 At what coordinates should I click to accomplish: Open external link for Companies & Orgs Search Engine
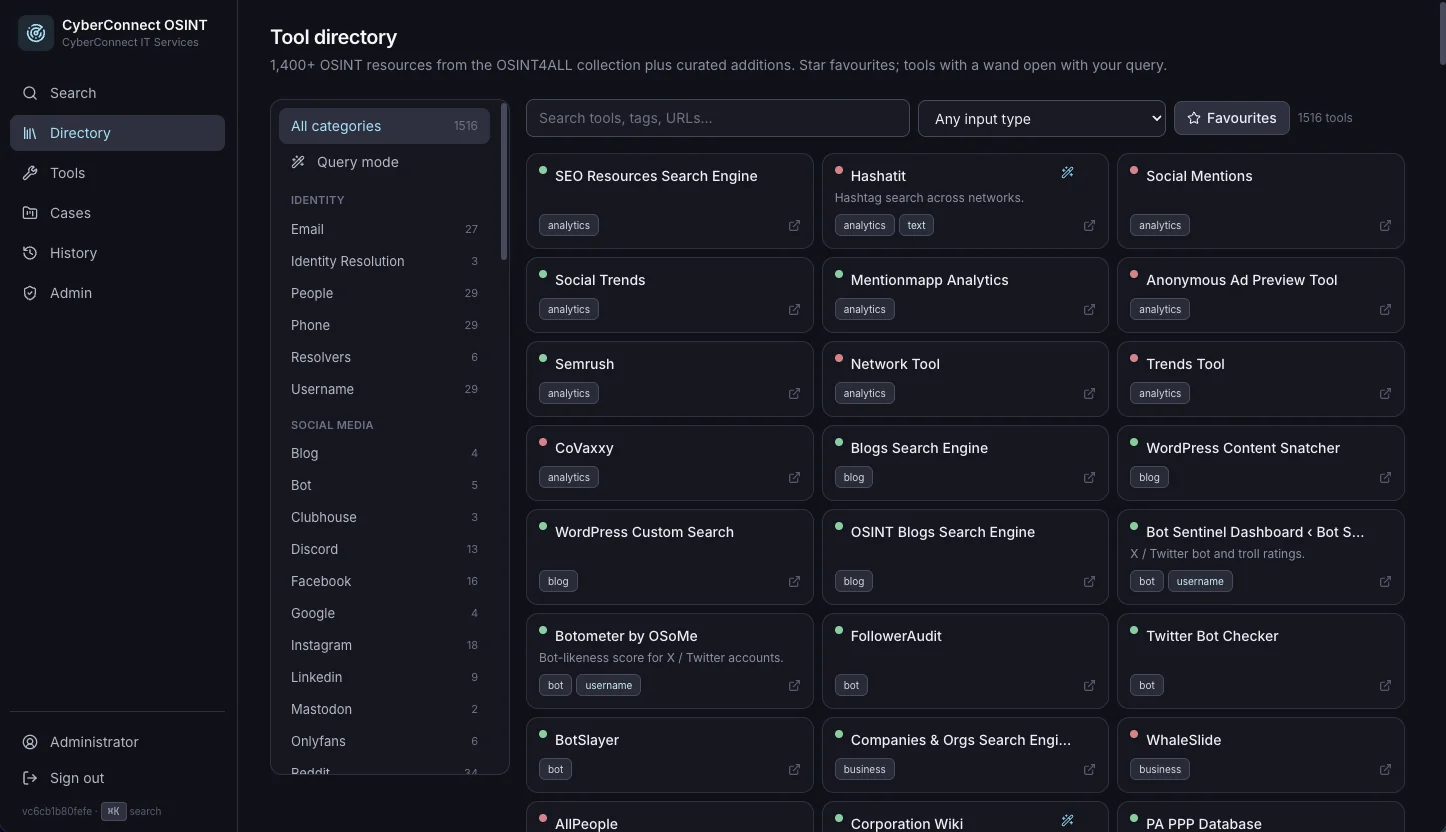1089,770
